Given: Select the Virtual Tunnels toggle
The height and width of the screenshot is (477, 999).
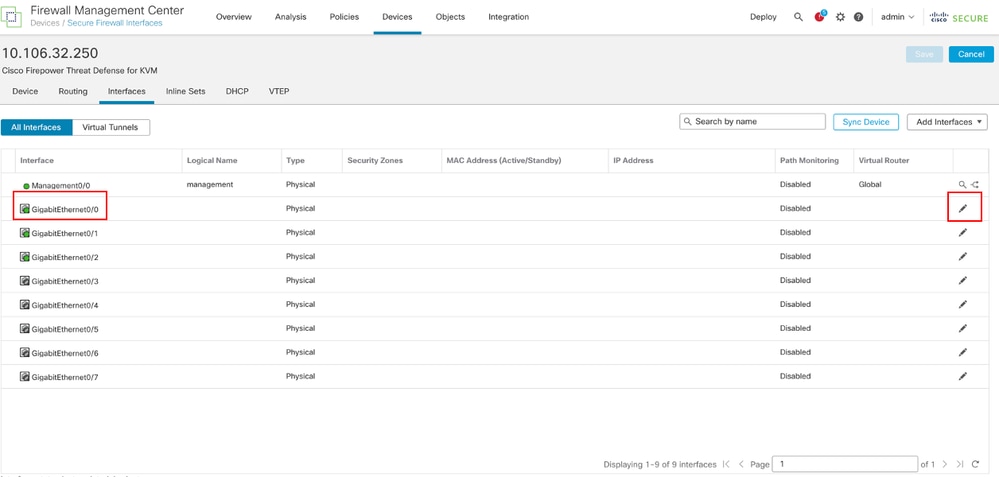Looking at the screenshot, I should (x=111, y=127).
